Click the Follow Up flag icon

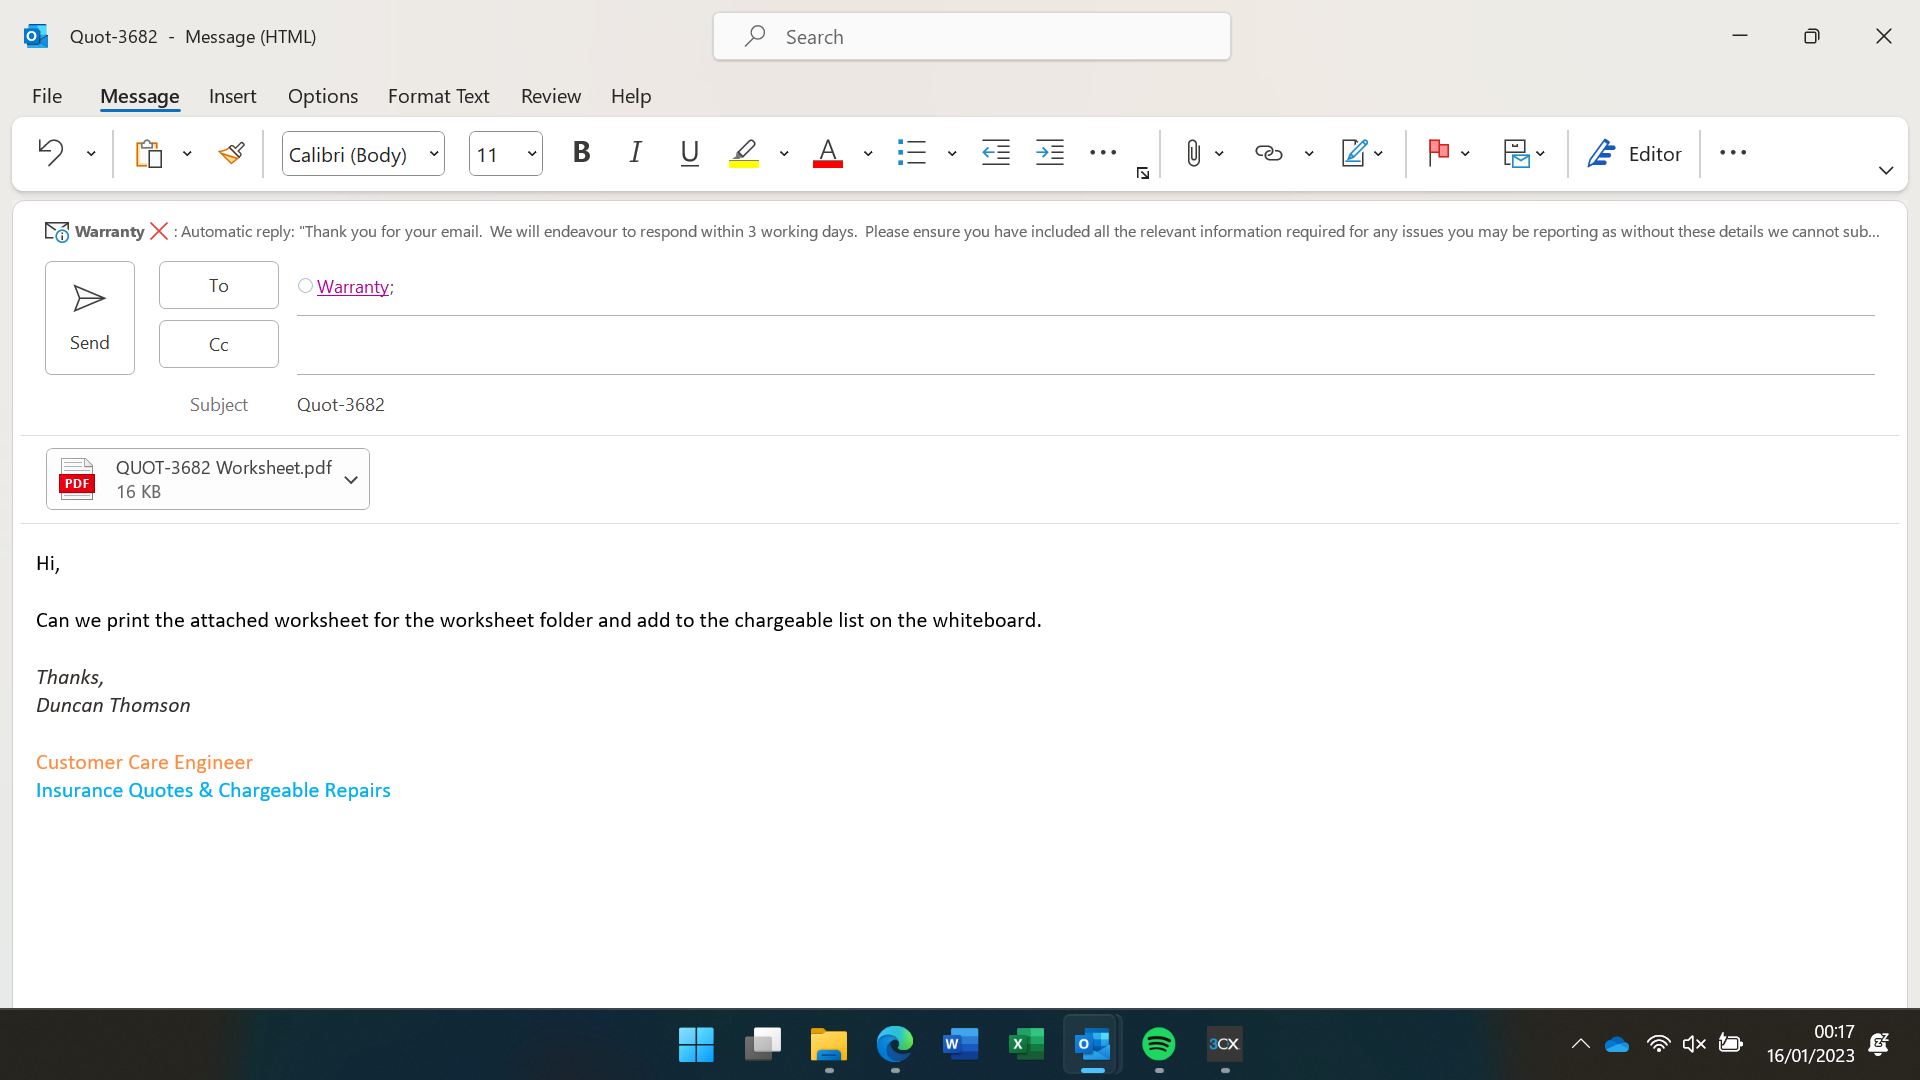click(x=1438, y=153)
